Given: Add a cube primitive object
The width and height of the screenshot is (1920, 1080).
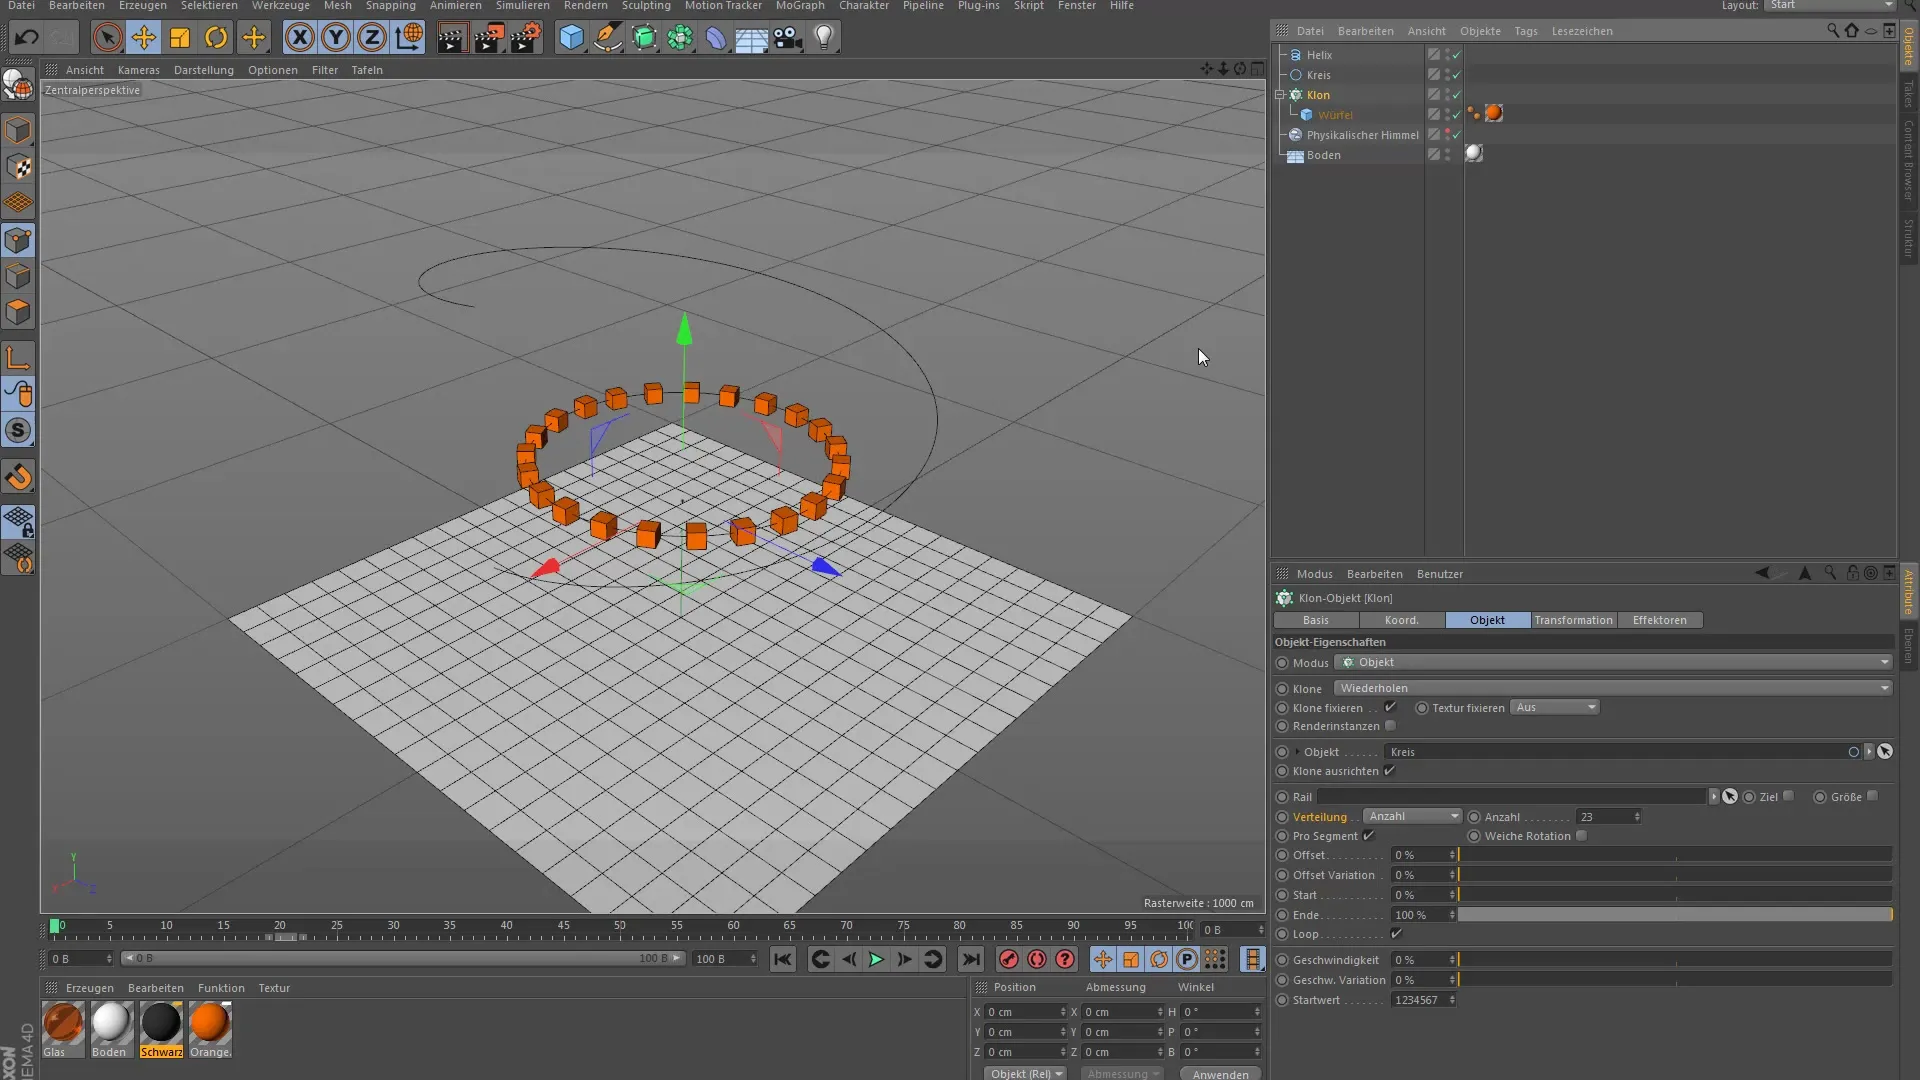Looking at the screenshot, I should point(571,38).
